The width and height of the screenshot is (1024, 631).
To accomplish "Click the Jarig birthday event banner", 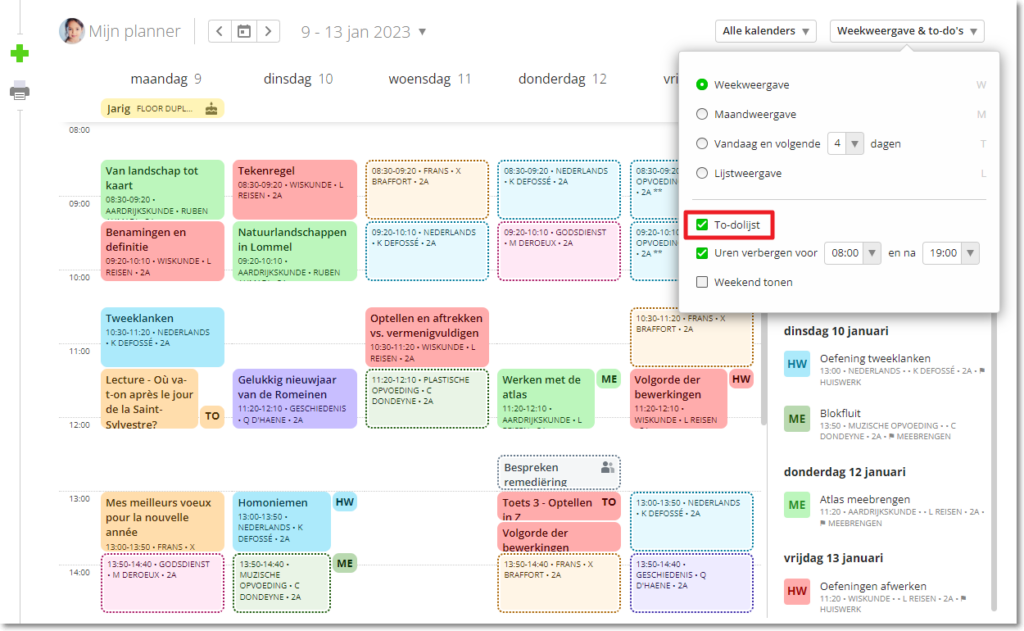I will [162, 108].
